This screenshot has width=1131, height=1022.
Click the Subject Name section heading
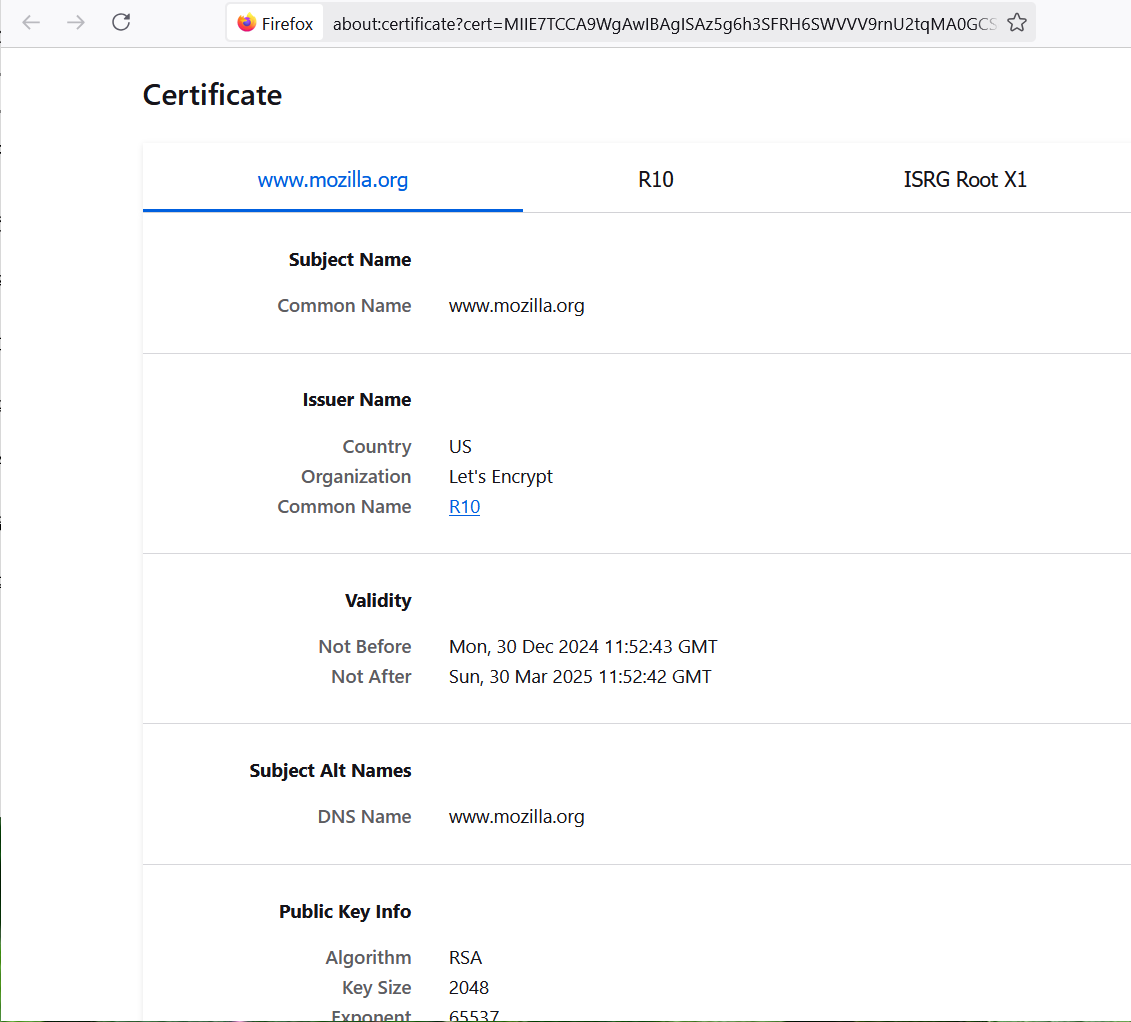coord(350,259)
